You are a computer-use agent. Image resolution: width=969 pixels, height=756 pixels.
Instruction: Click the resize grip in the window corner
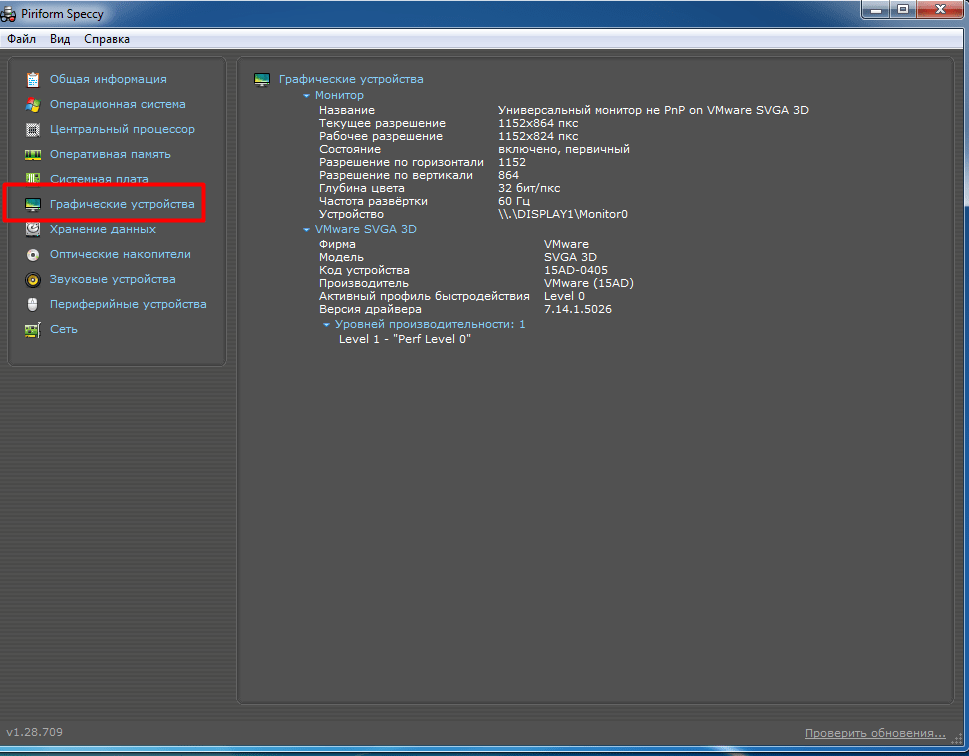click(957, 739)
